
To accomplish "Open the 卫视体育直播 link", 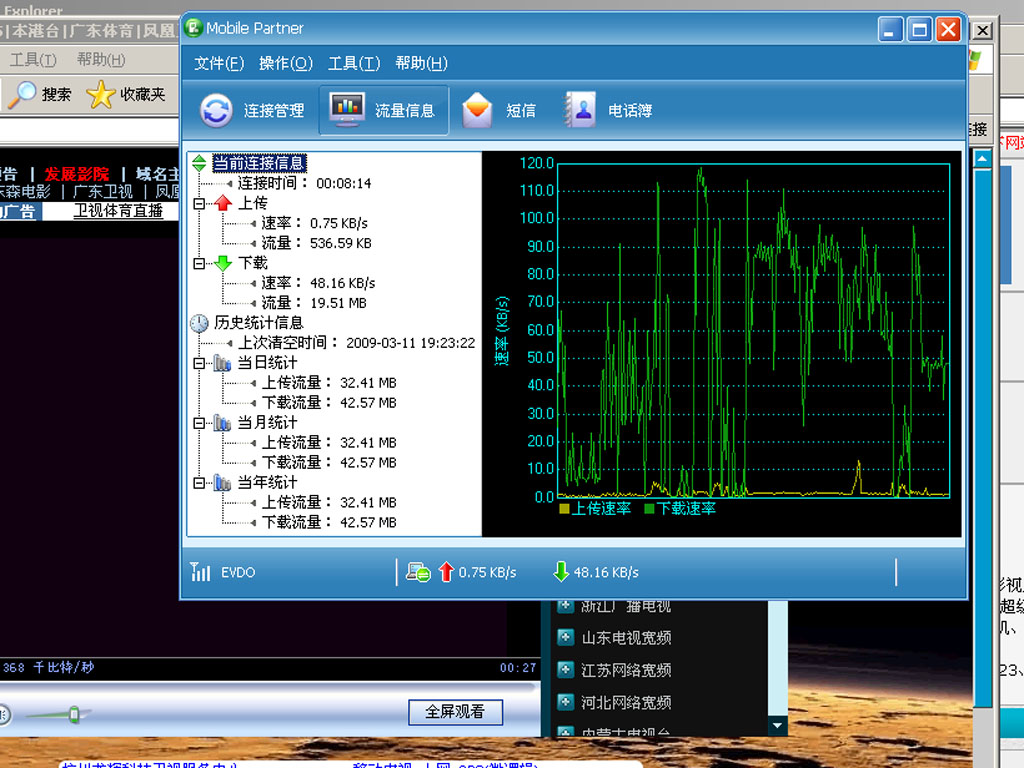I will (x=118, y=211).
